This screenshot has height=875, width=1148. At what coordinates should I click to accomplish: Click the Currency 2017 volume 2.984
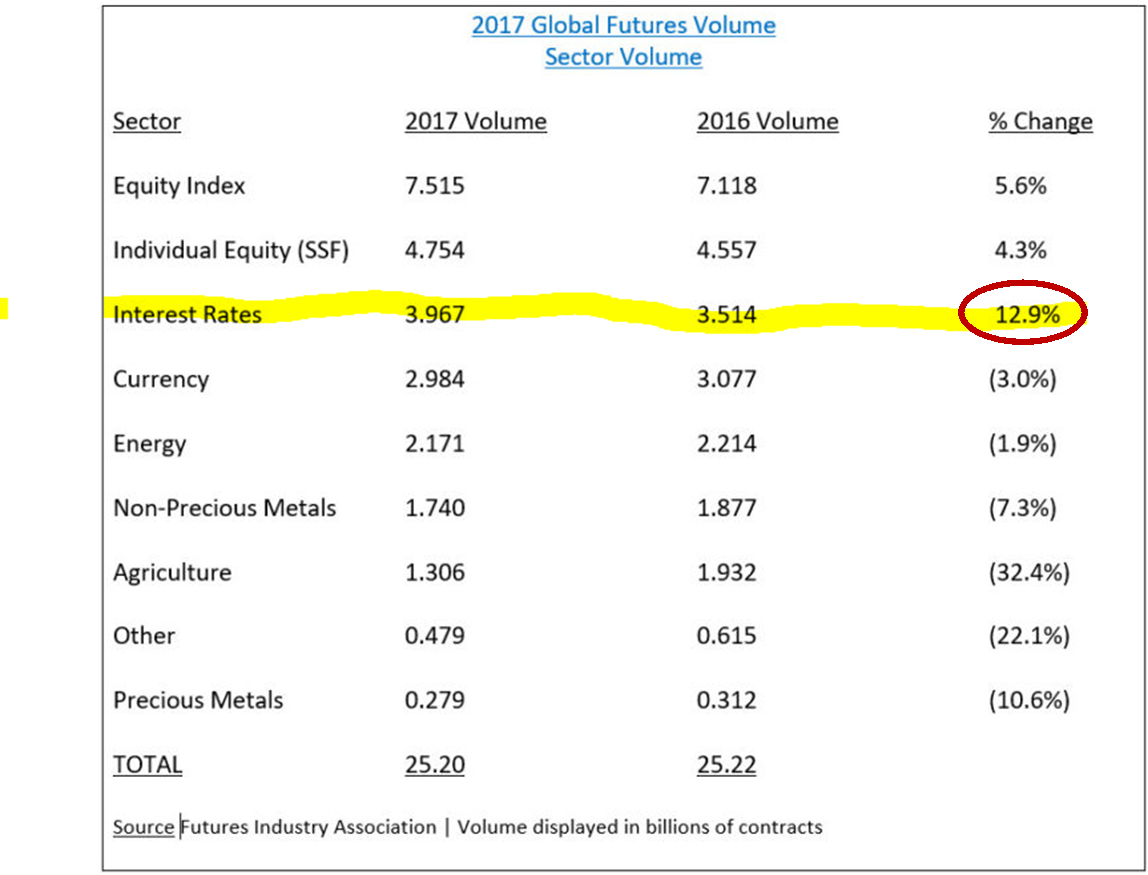[434, 380]
